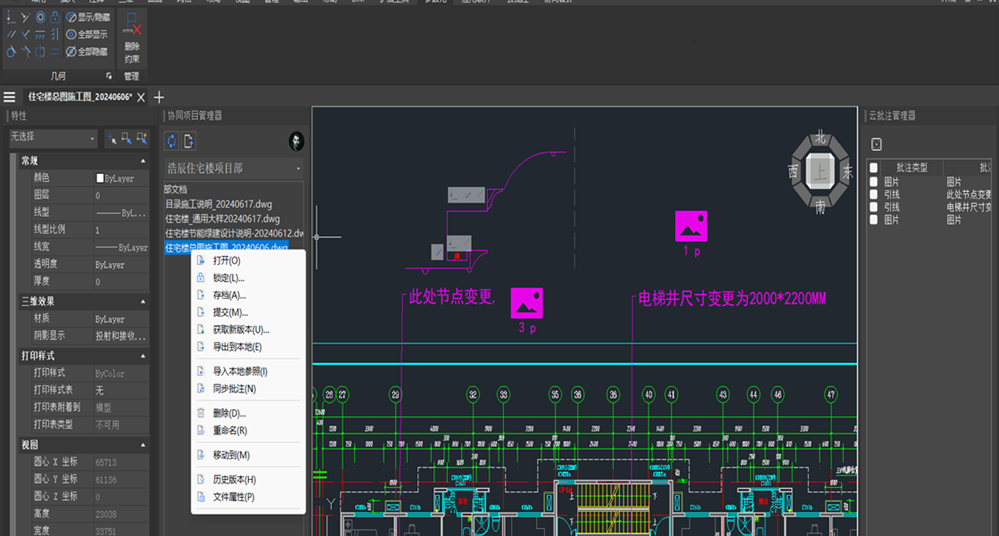Click the pink image annotation labeled 1 p
Image resolution: width=999 pixels, height=536 pixels.
pyautogui.click(x=691, y=226)
